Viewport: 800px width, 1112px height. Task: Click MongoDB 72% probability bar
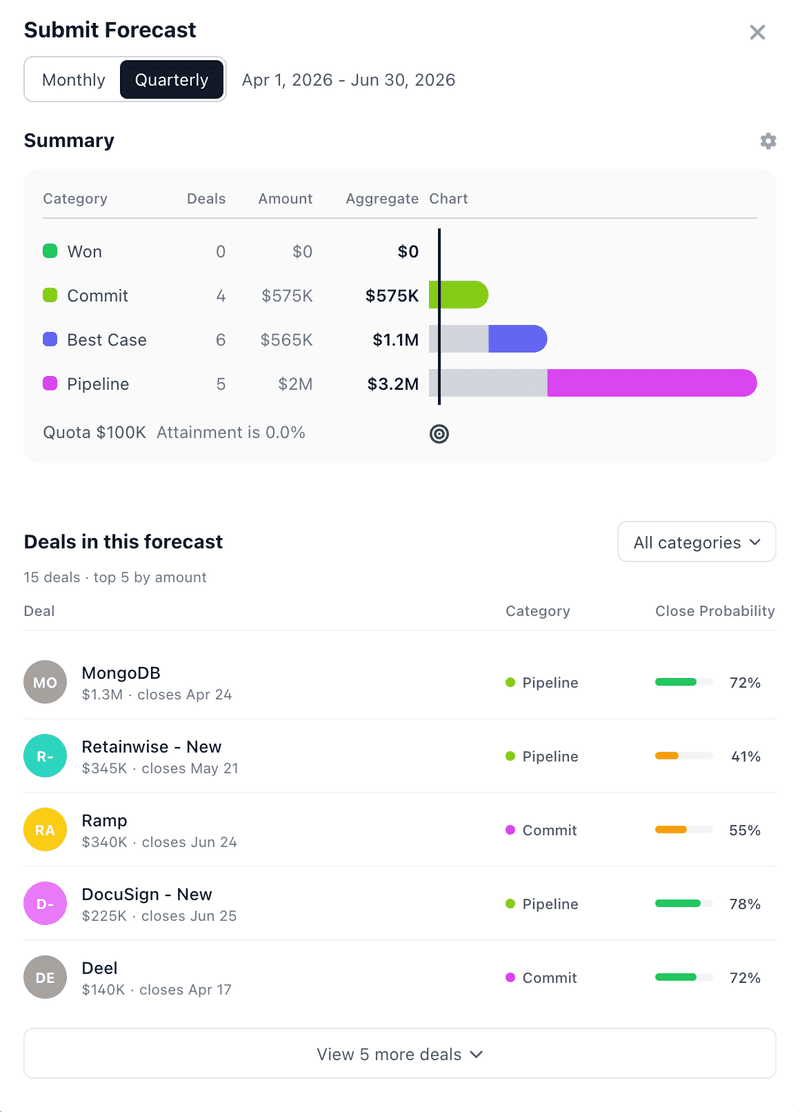pyautogui.click(x=684, y=682)
